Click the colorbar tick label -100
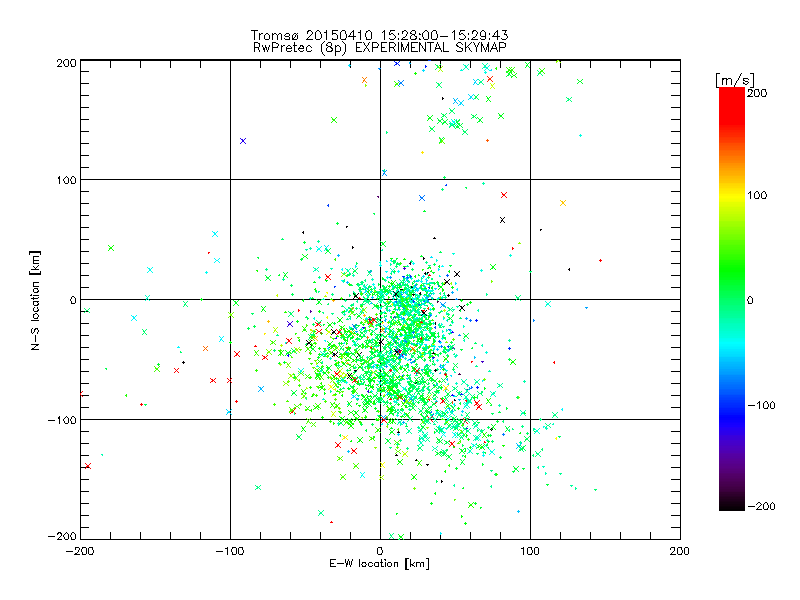Screen dimensions: 800x600 coord(761,405)
